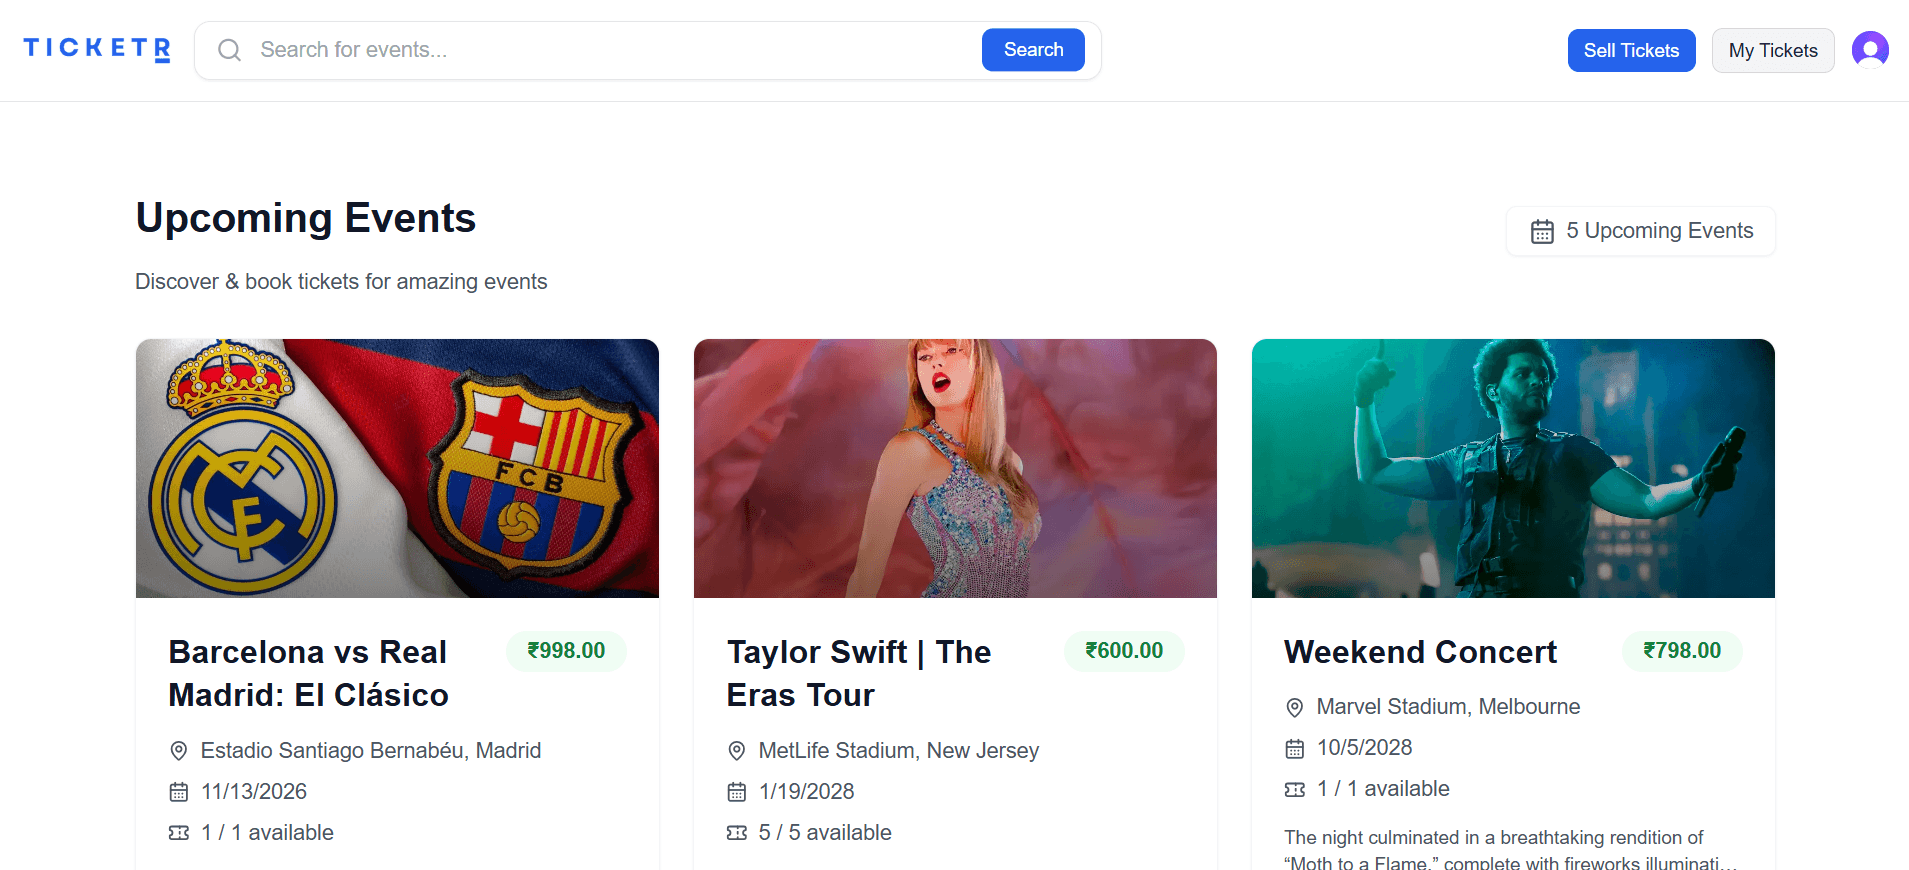Viewport: 1909px width, 870px height.
Task: Select the location pin beside Estadio Santiago Bernabéu
Action: pos(179,750)
